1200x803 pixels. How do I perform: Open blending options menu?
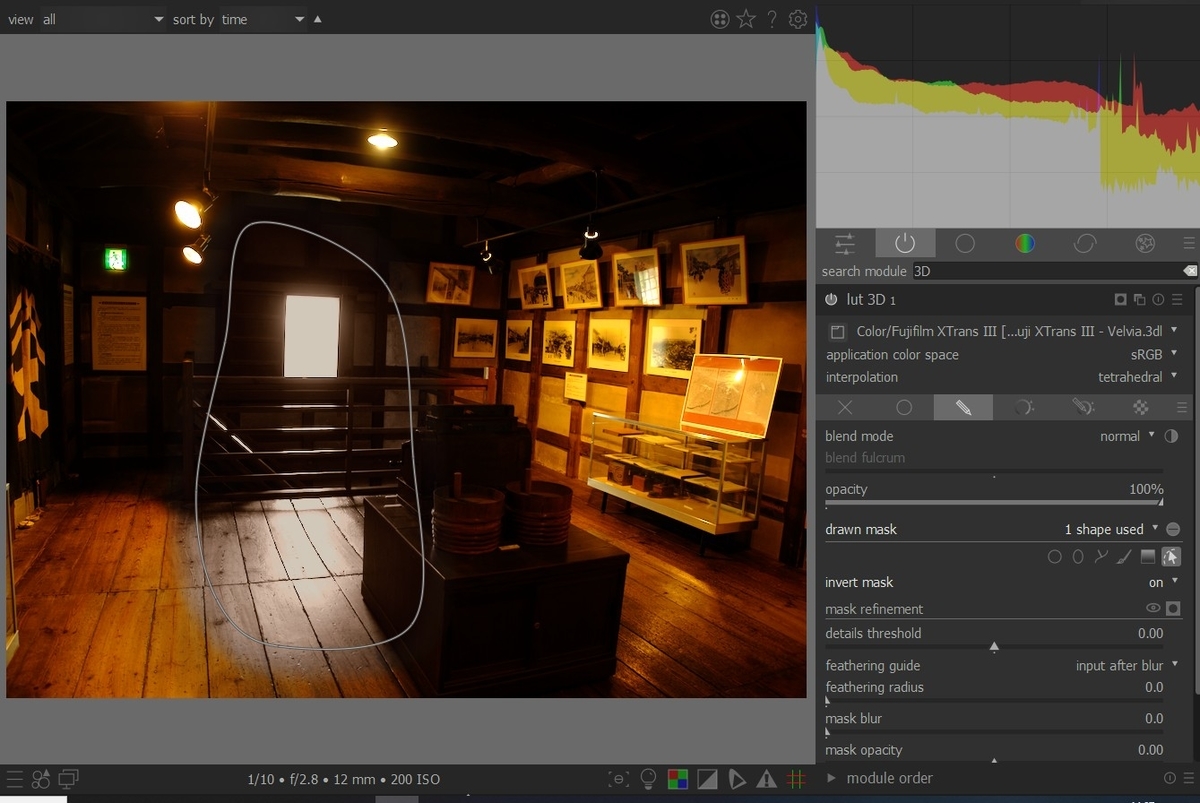click(x=1182, y=407)
